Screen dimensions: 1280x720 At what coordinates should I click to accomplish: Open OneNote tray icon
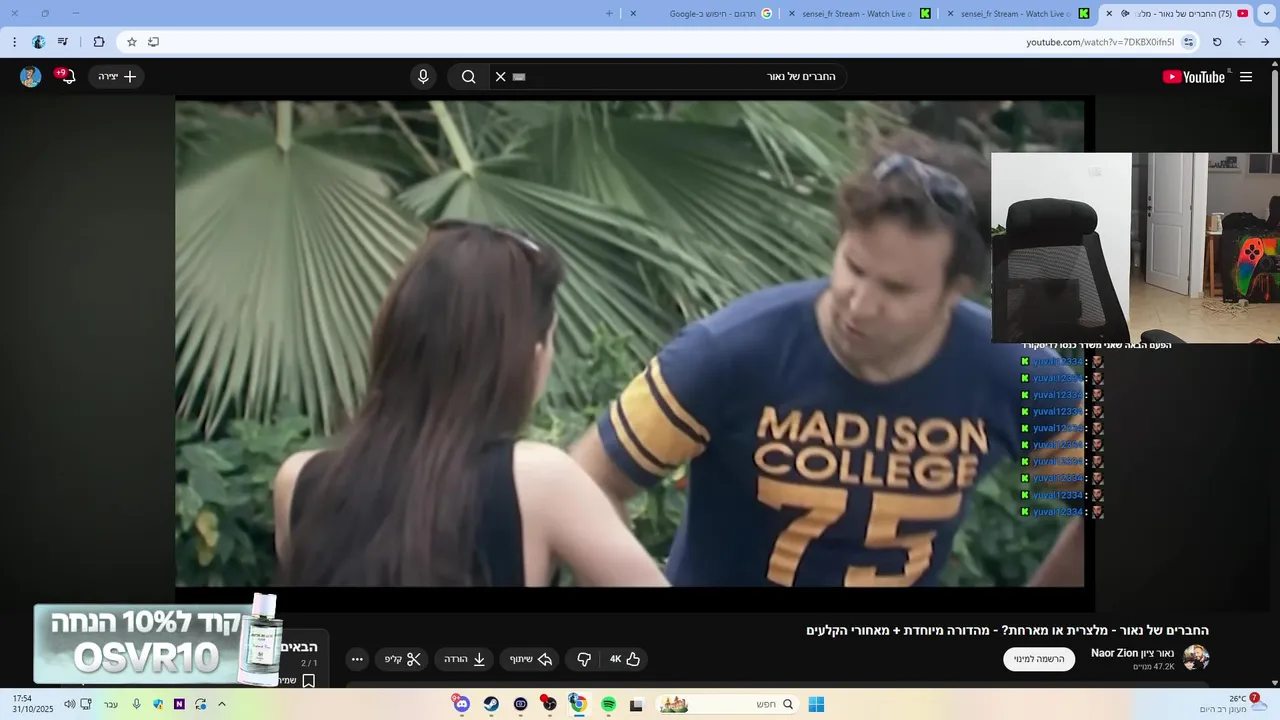pos(179,704)
